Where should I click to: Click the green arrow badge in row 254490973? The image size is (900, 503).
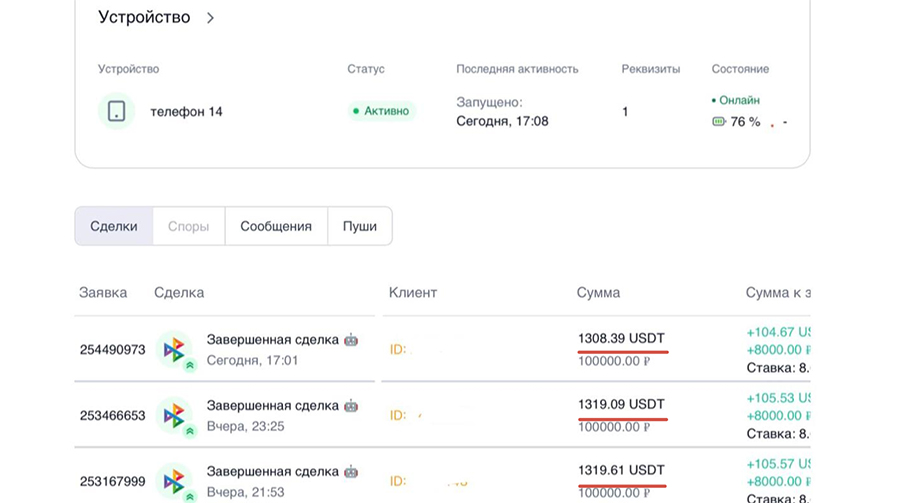pos(190,365)
